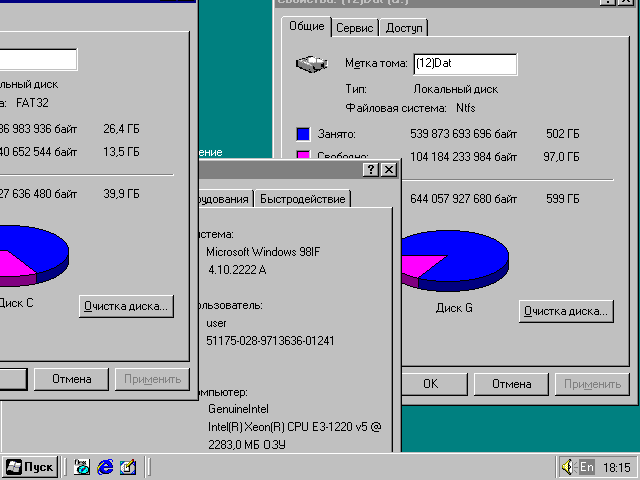640x480 pixels.
Task: Click 644 057 927 680 байт capacity value
Action: (x=463, y=199)
